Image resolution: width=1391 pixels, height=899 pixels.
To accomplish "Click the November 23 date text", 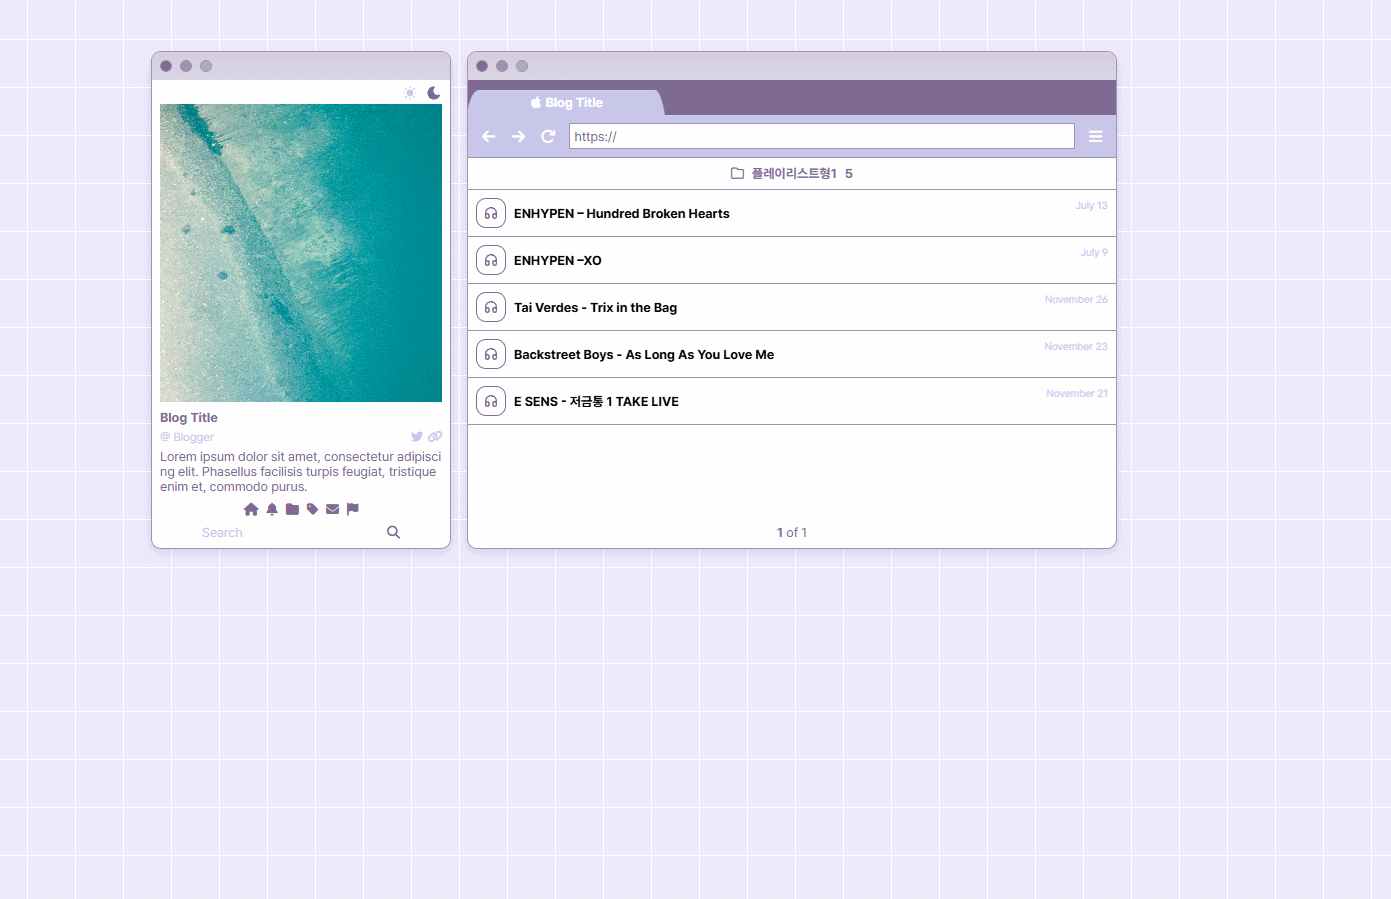I will click(x=1076, y=347).
